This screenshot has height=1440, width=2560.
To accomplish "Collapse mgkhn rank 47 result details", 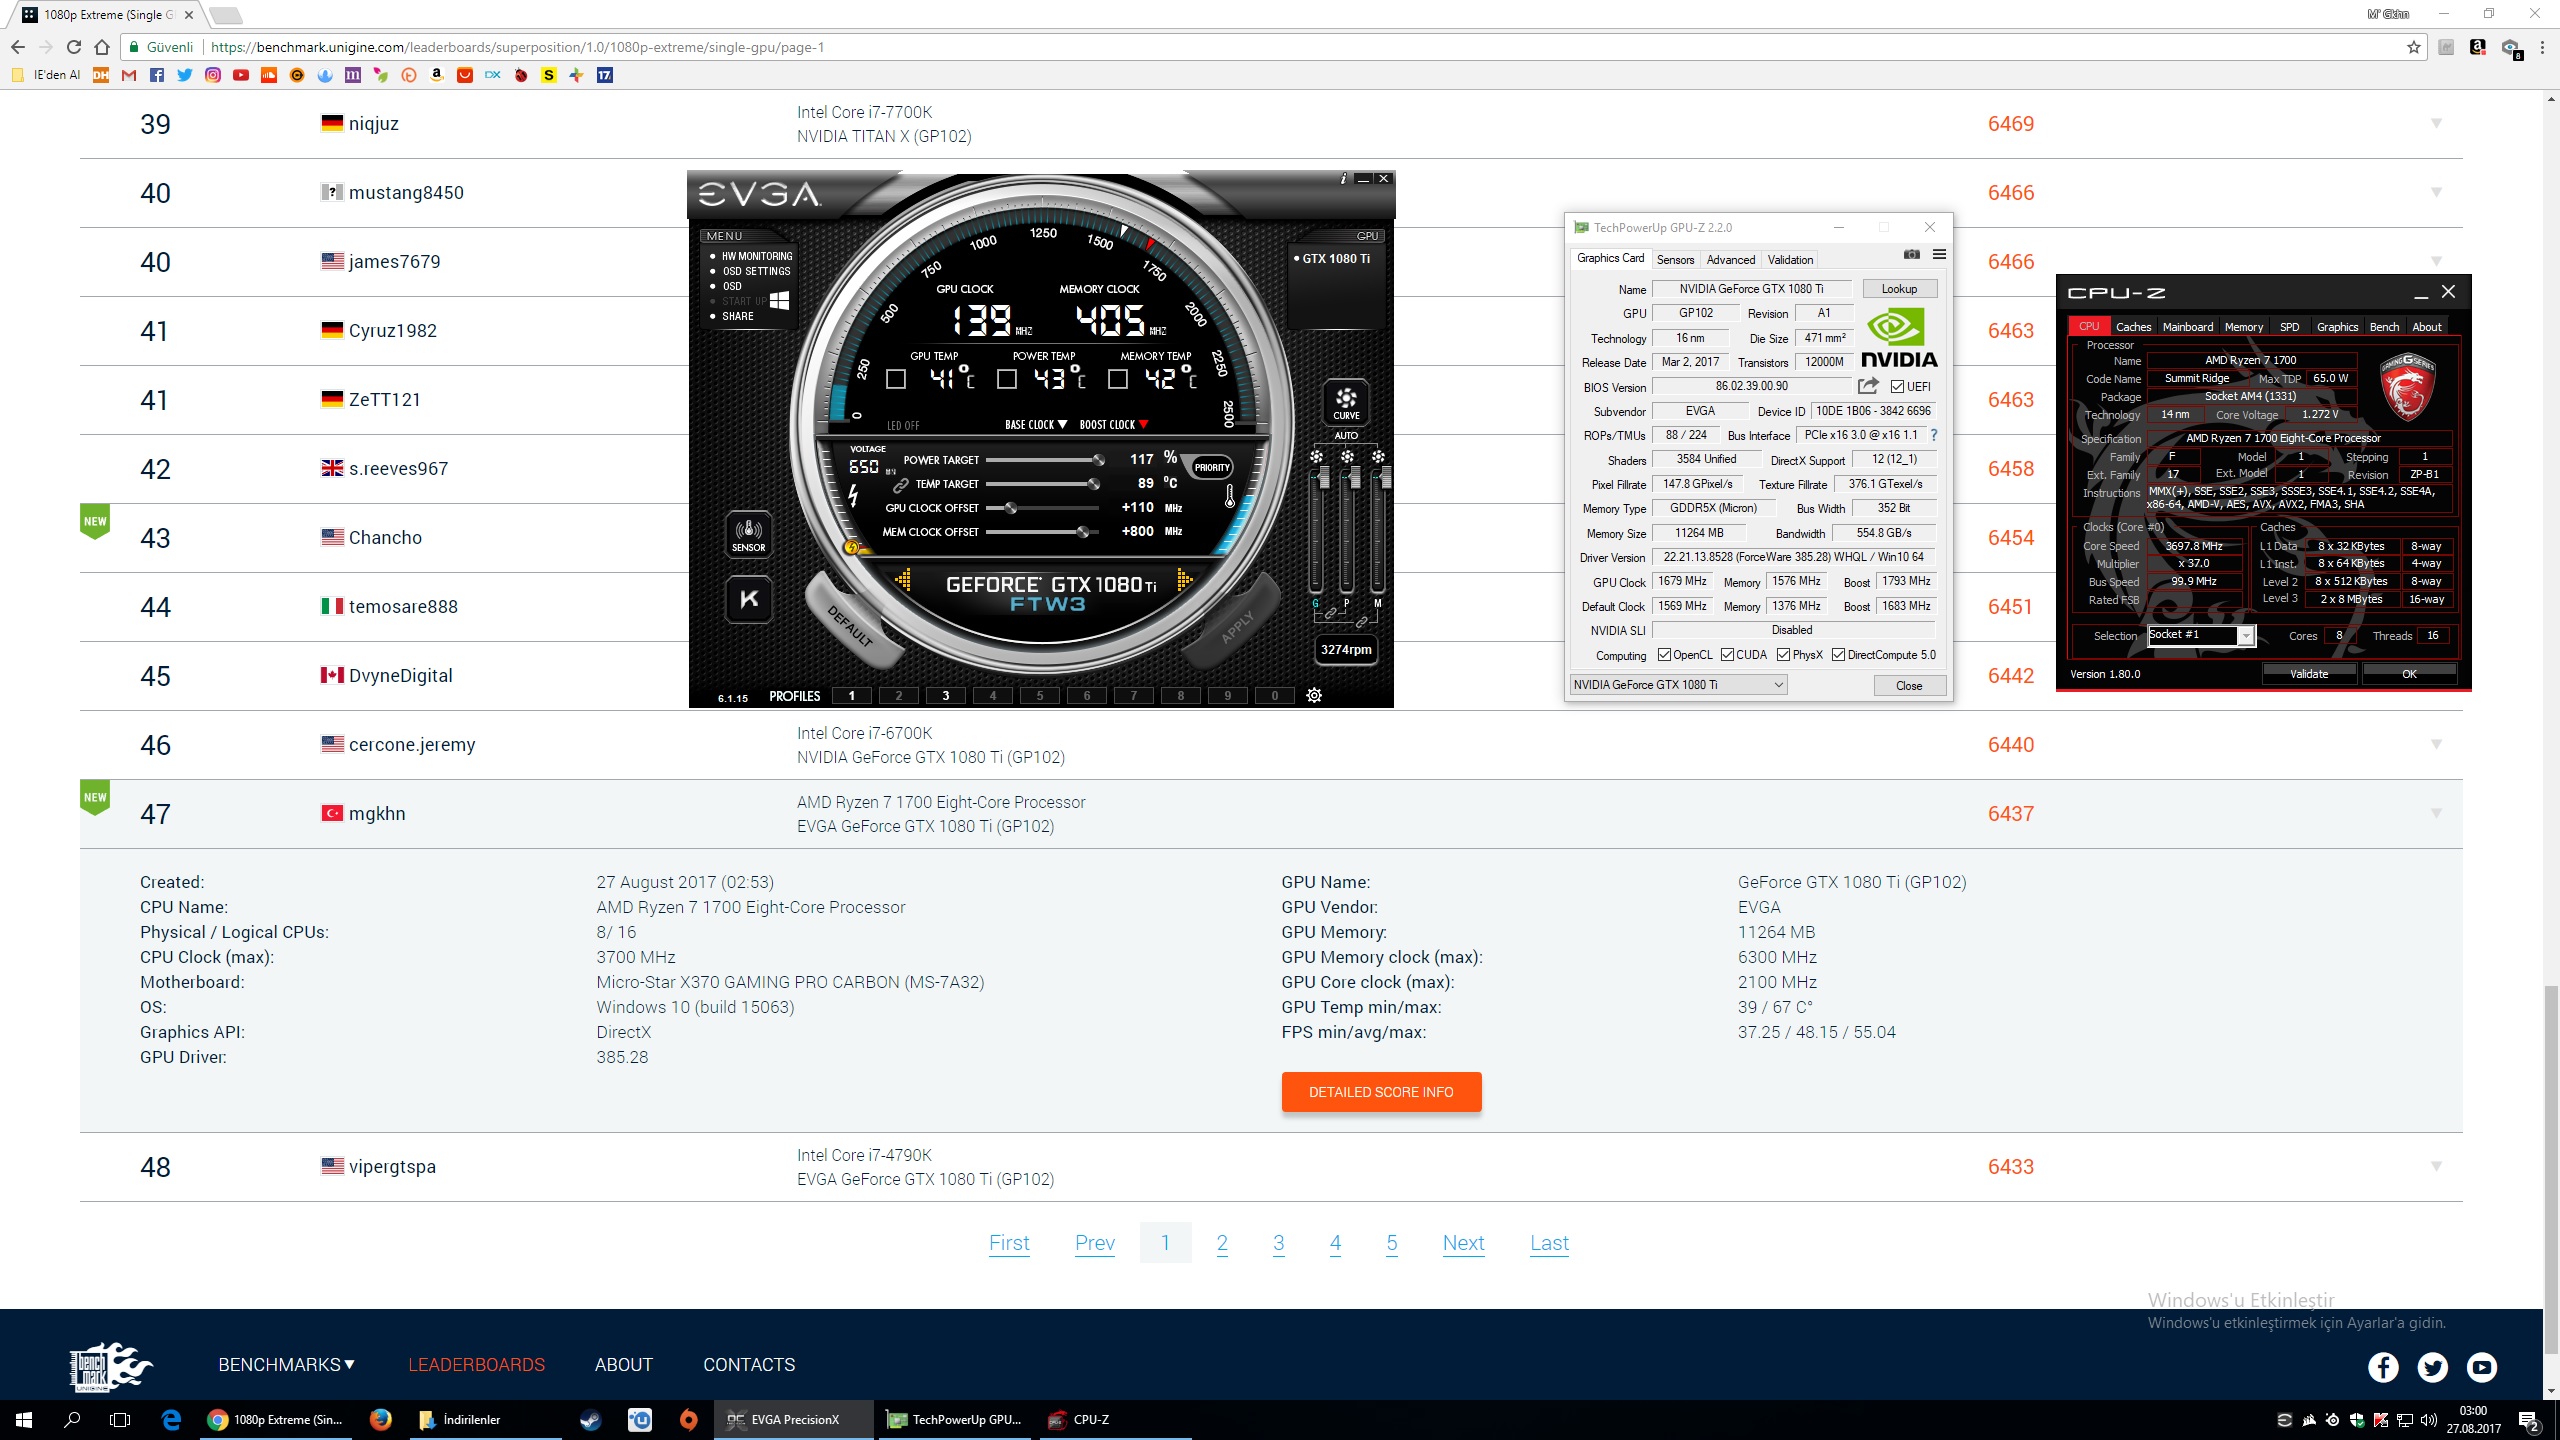I will tap(2436, 813).
